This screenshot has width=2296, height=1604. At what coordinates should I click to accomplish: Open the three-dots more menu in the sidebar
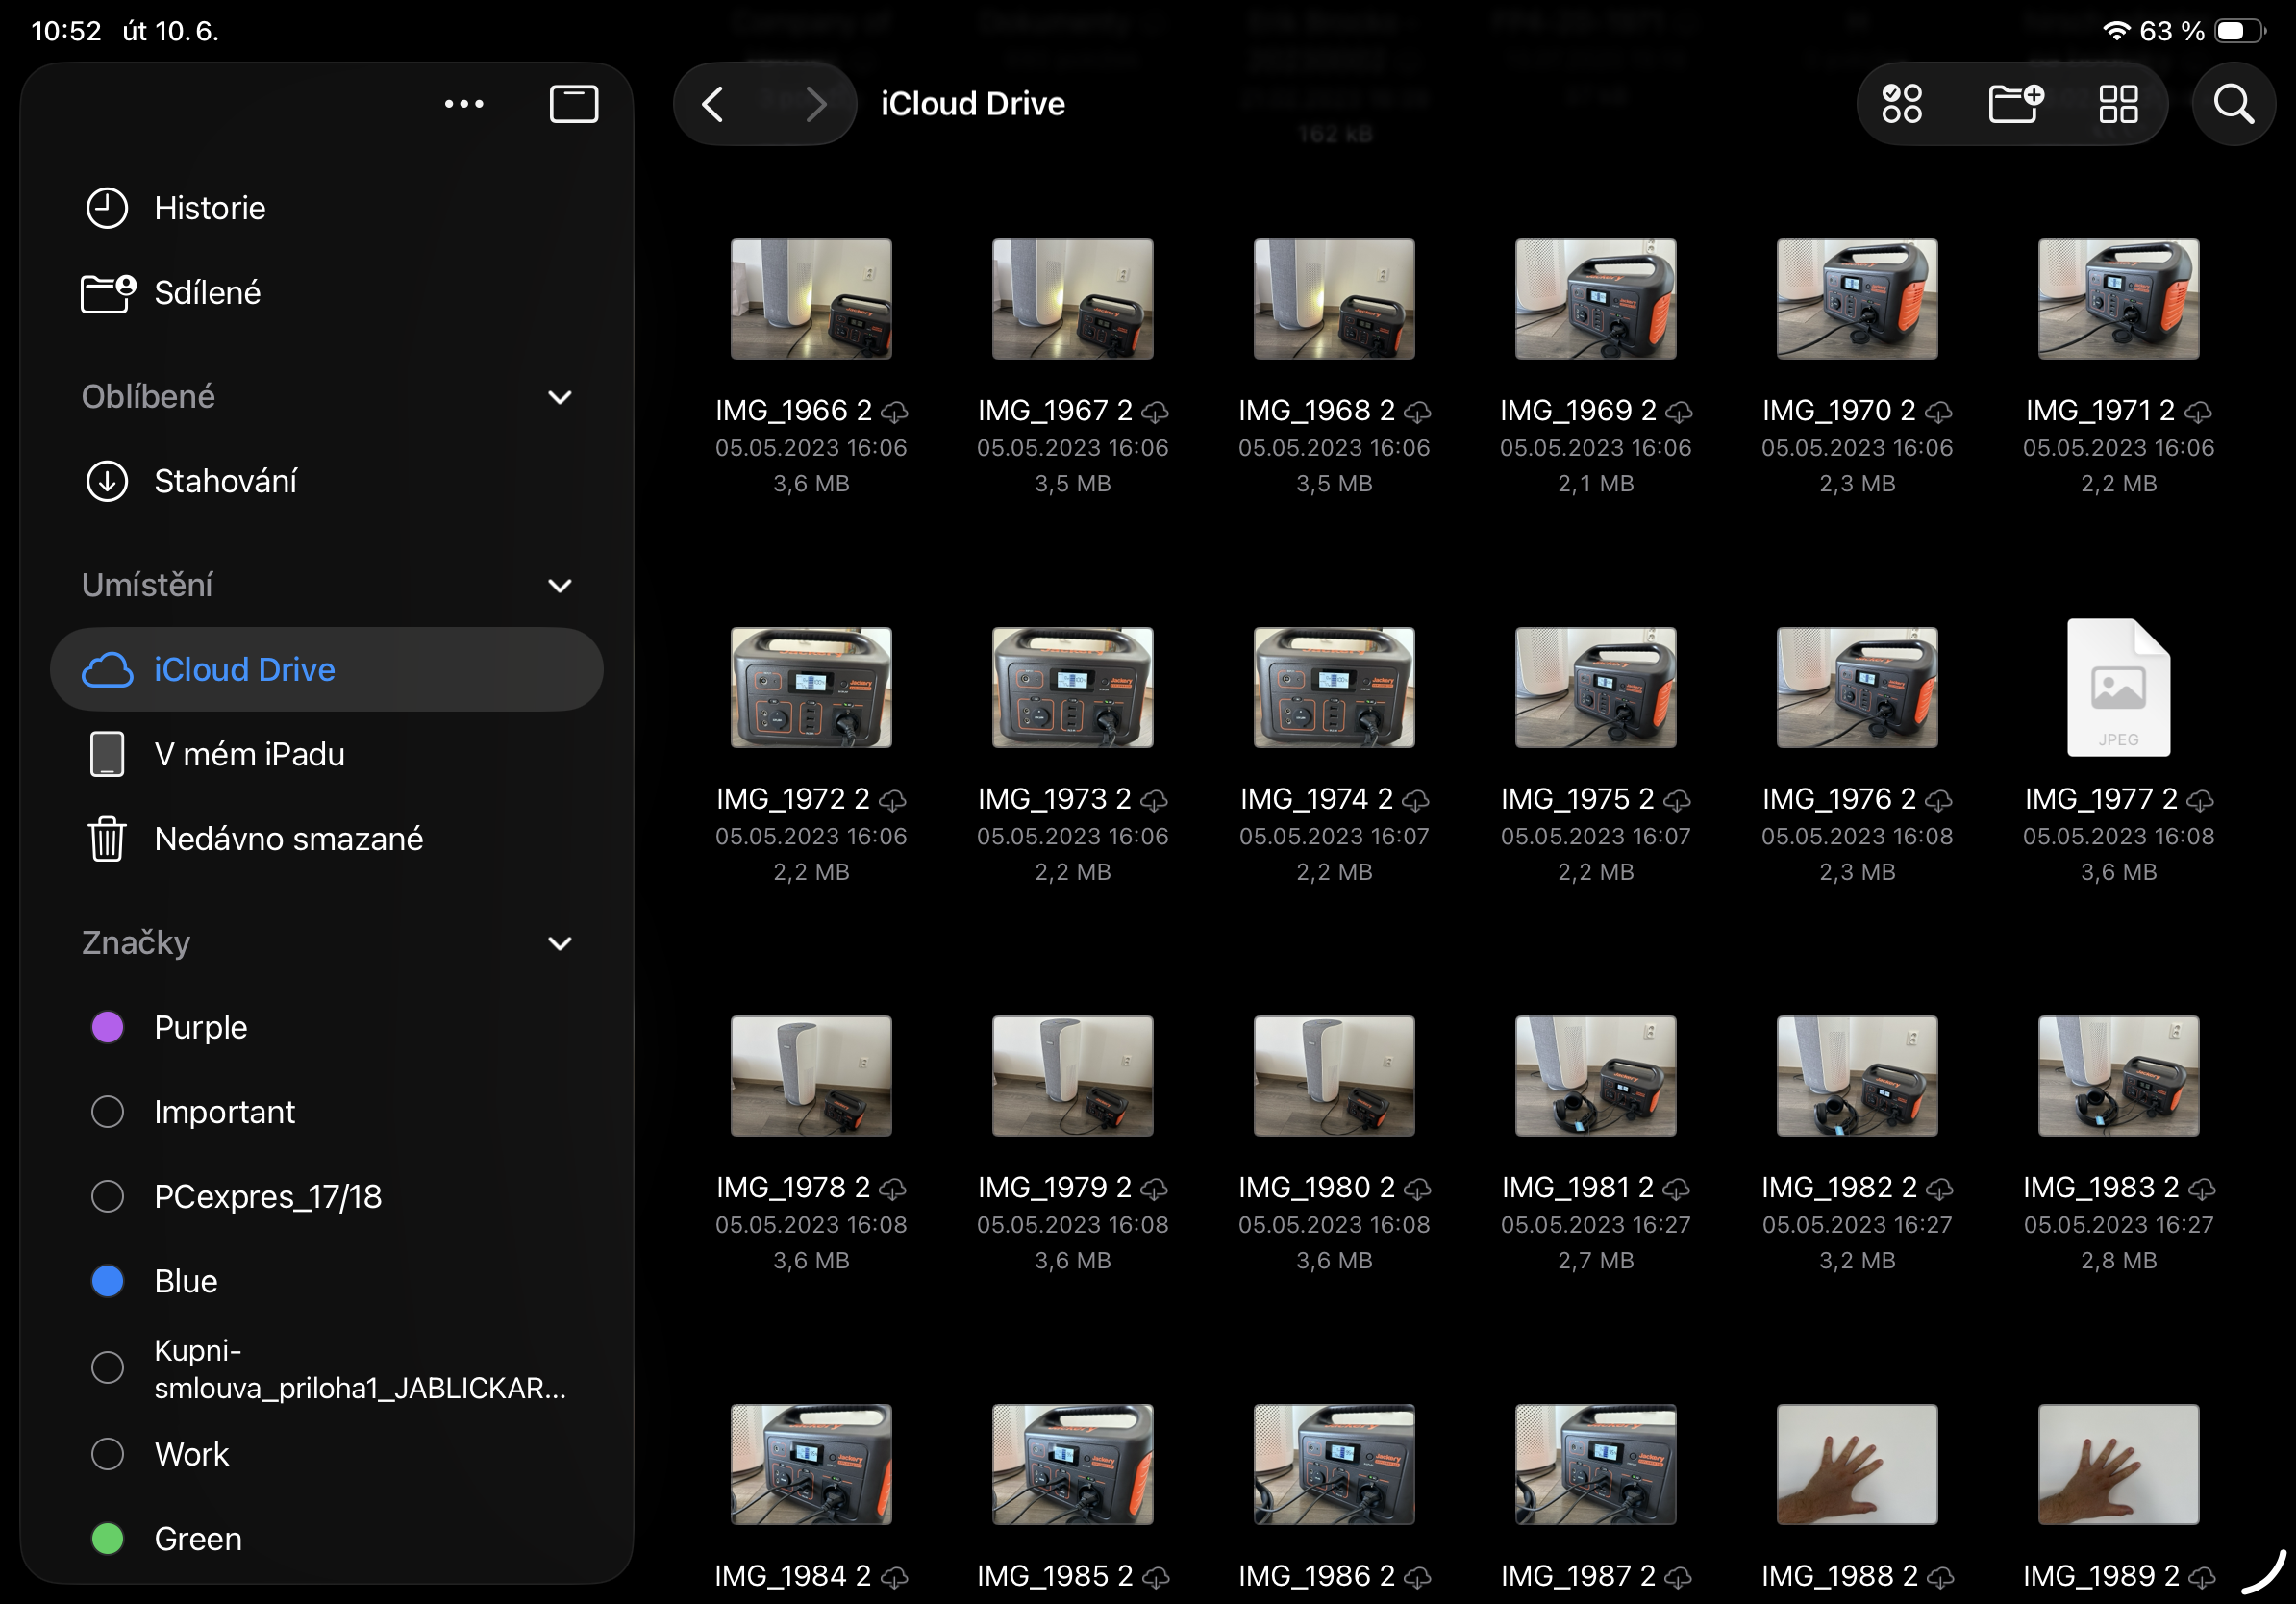pos(464,104)
